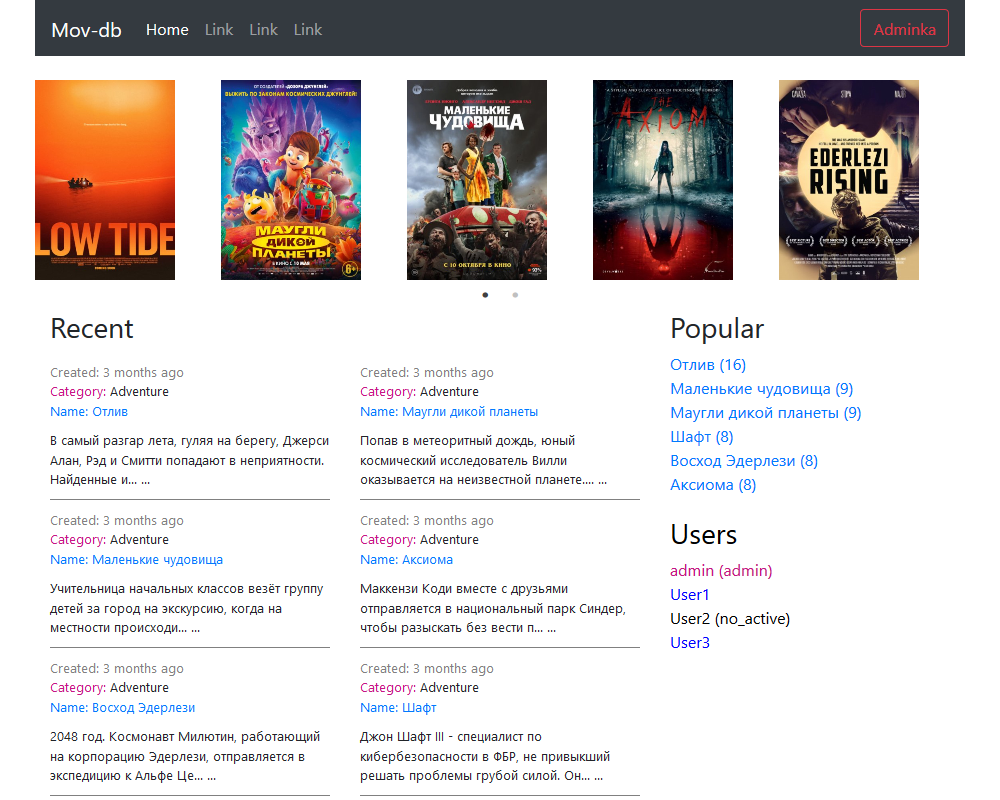Click 'Created: 3 months ago' above Восход Эдерлези

(117, 669)
